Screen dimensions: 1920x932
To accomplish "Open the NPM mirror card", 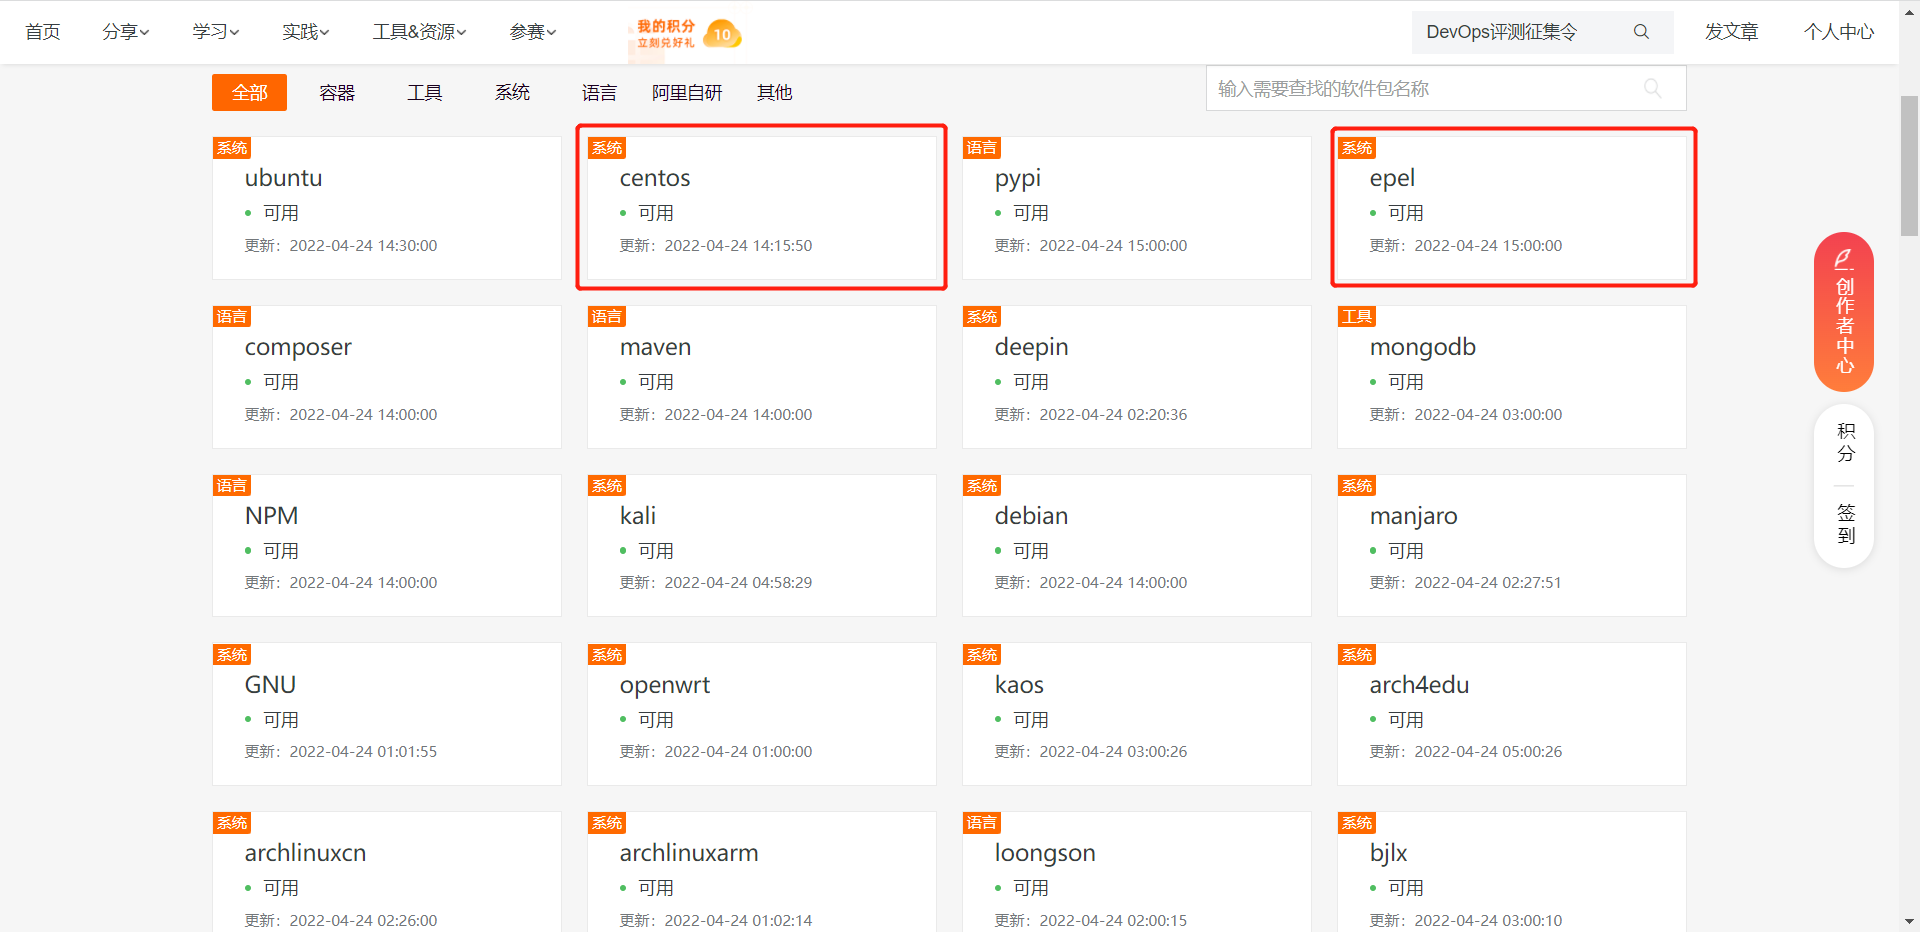I will (x=386, y=545).
